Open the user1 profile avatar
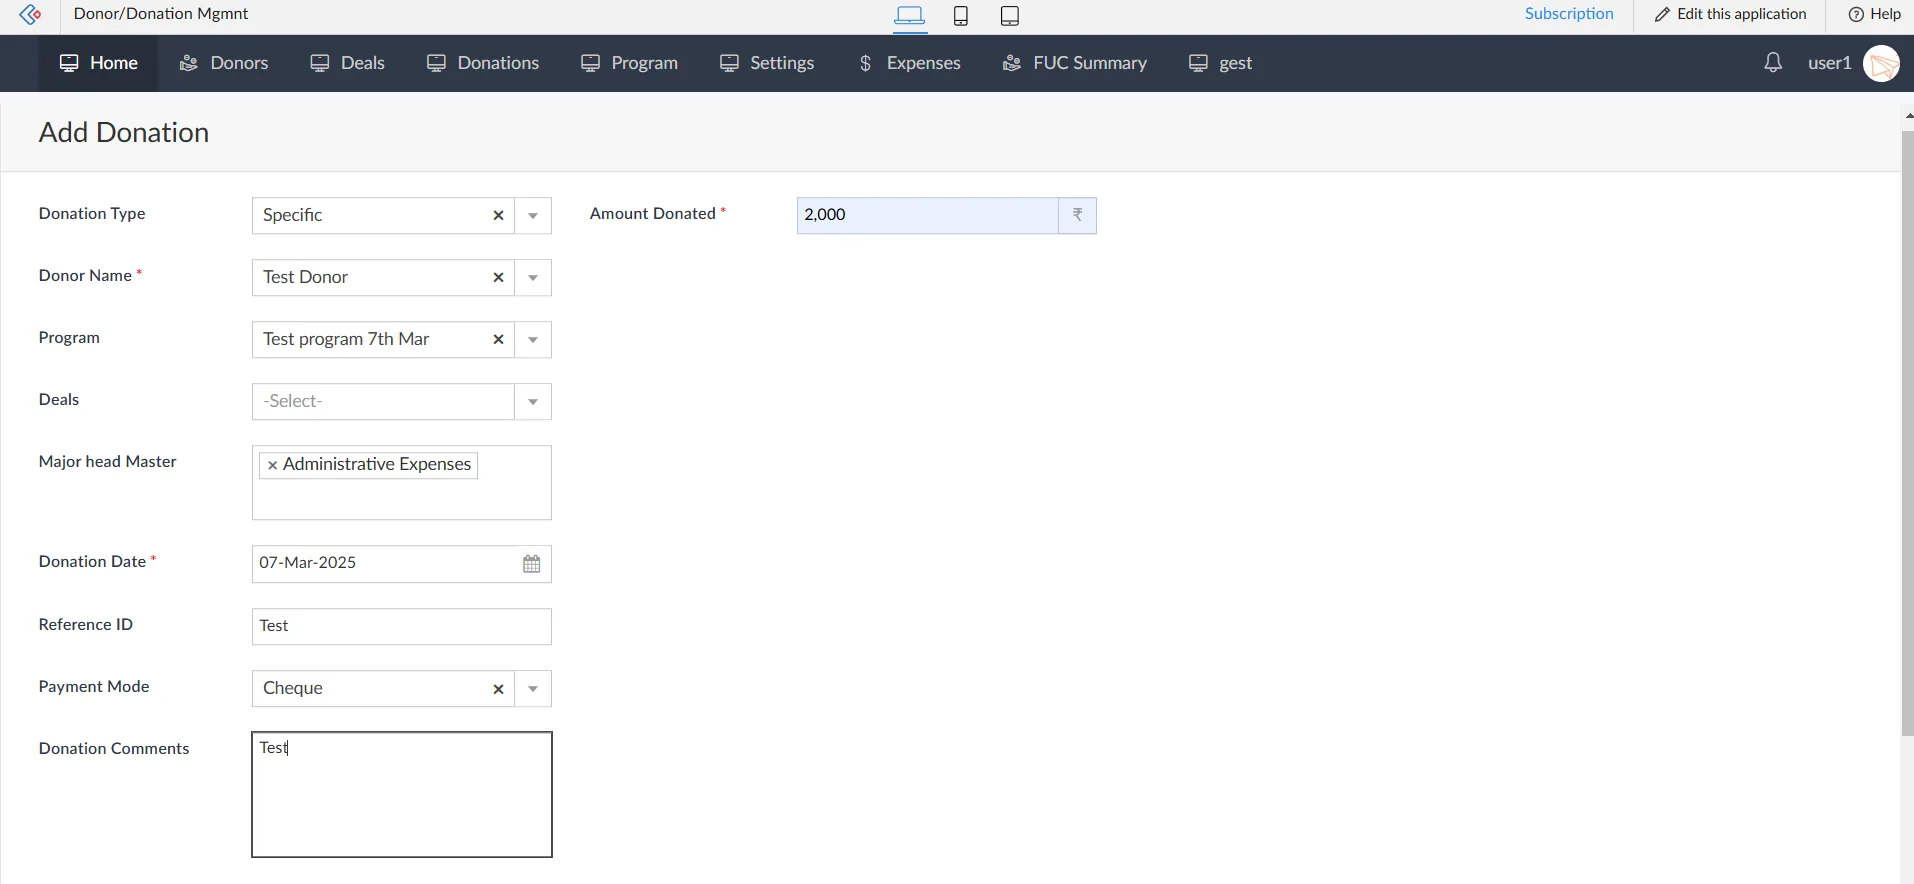The image size is (1914, 884). tap(1881, 64)
